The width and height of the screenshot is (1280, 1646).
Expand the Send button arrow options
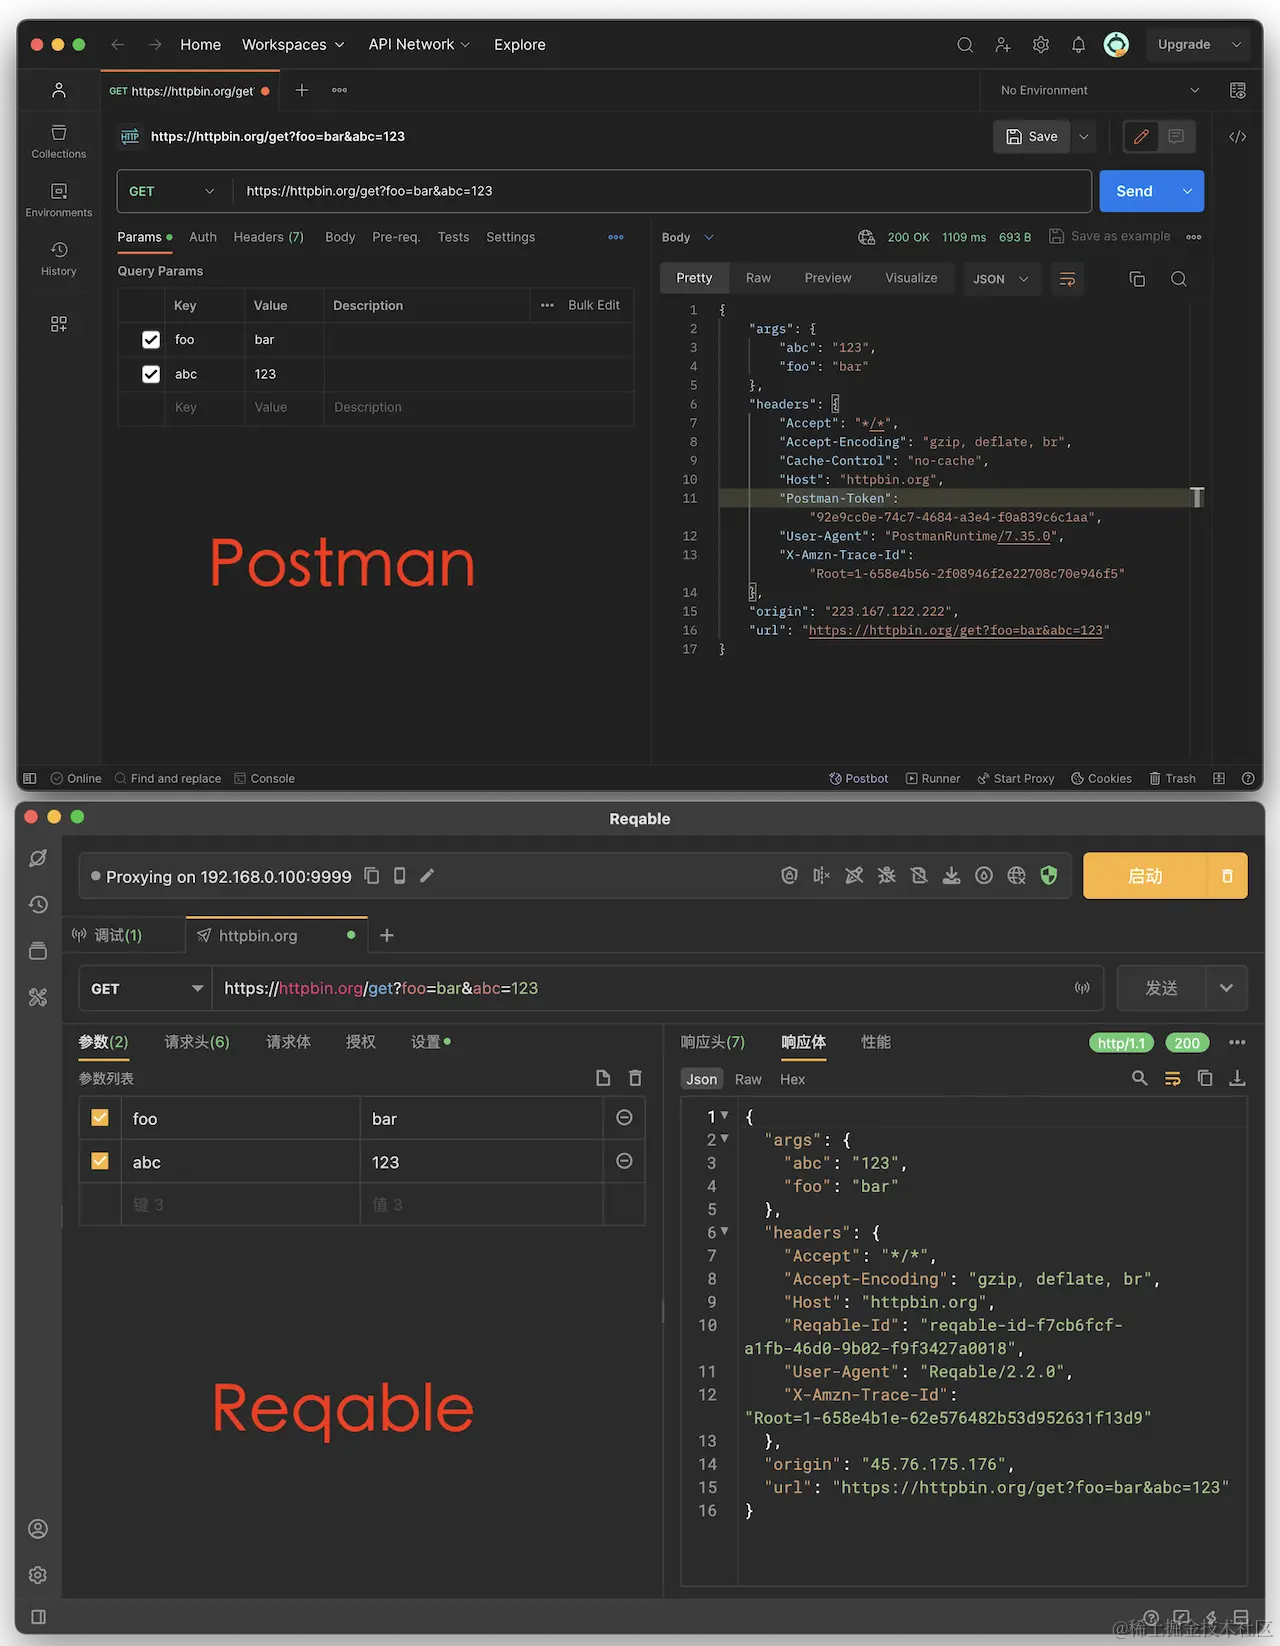[1187, 191]
